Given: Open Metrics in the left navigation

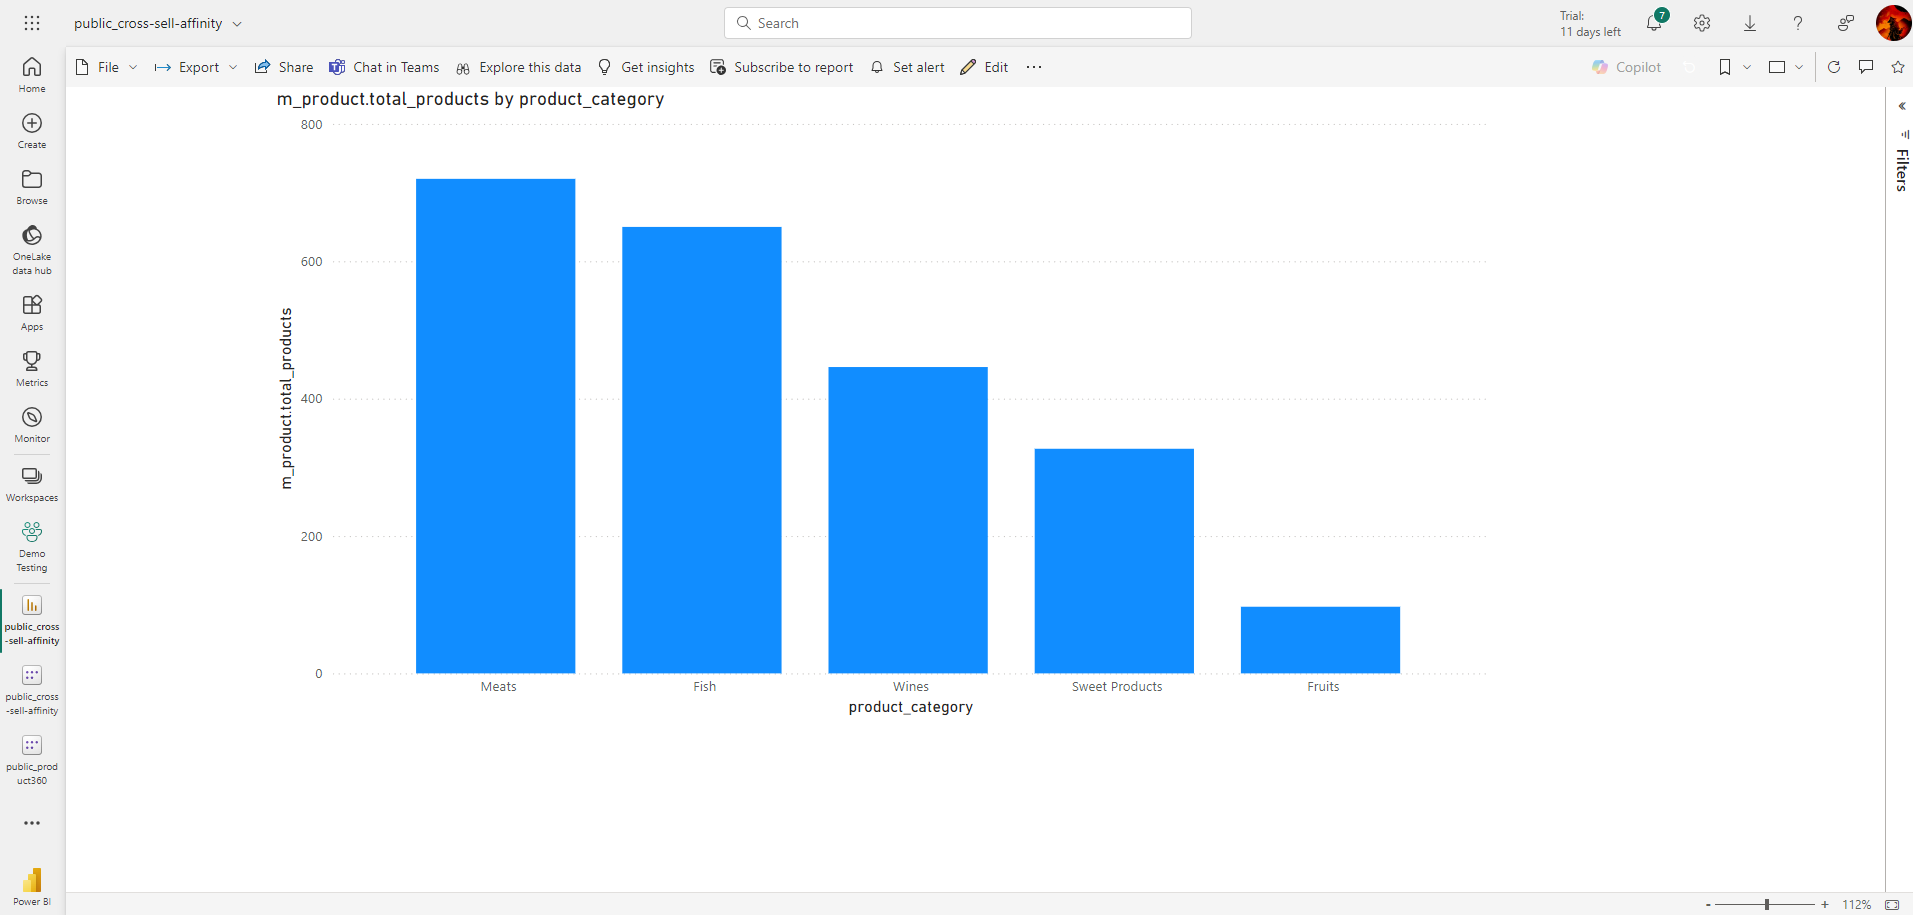Looking at the screenshot, I should coord(32,369).
